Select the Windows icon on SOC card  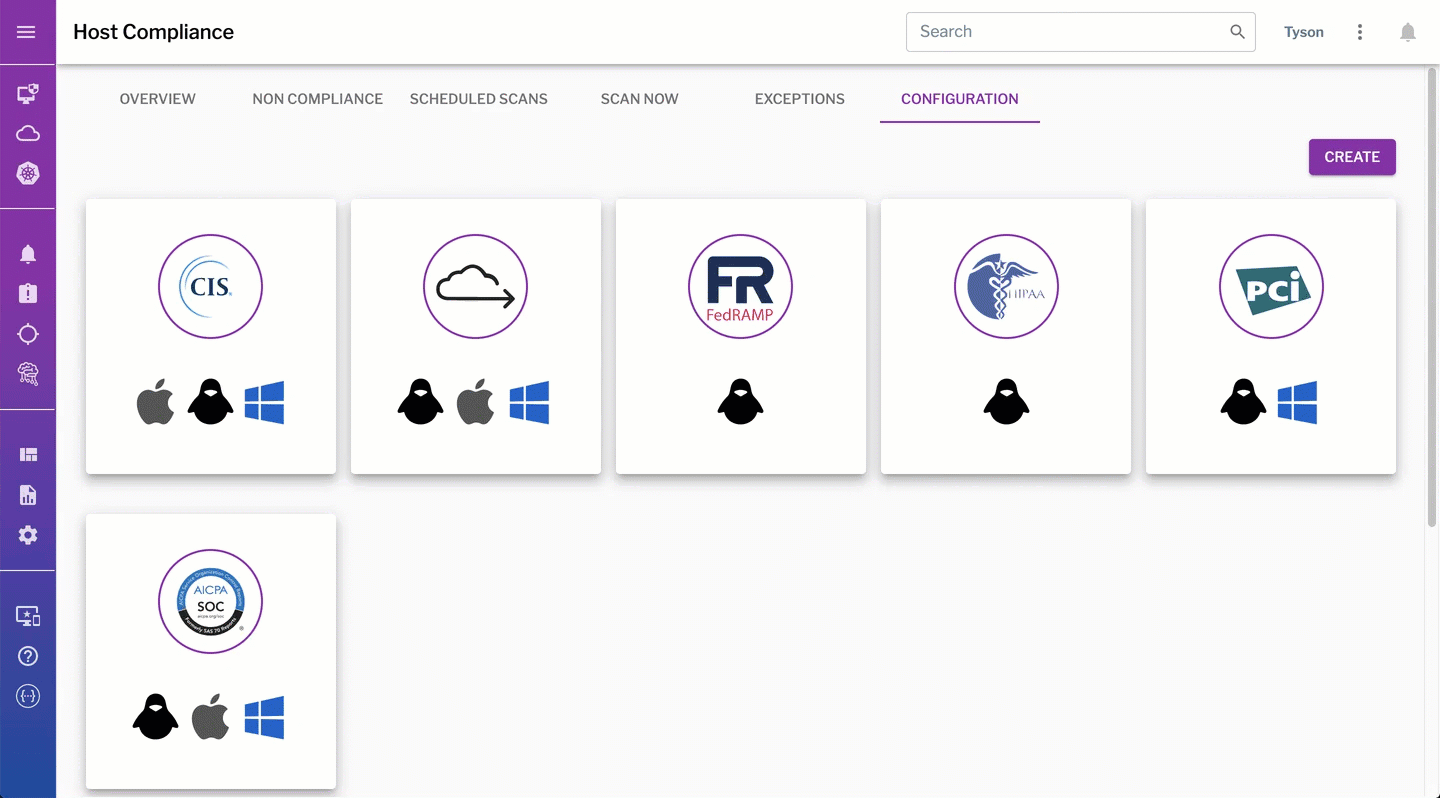[x=265, y=717]
